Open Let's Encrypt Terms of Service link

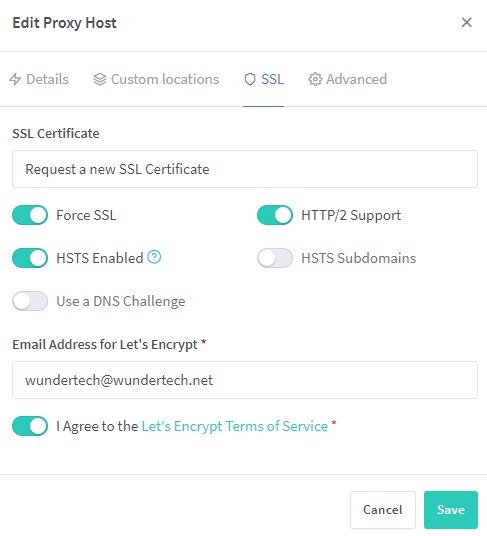point(235,426)
